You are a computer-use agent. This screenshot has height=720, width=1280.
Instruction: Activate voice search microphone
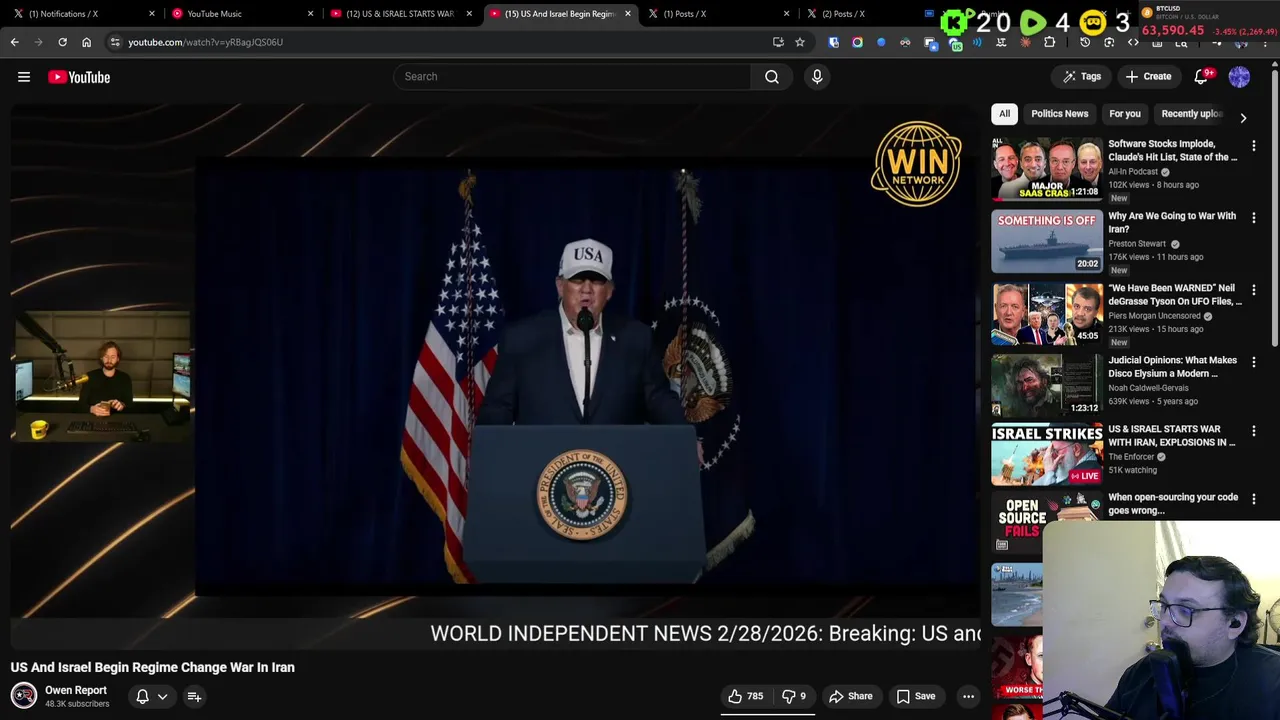817,76
